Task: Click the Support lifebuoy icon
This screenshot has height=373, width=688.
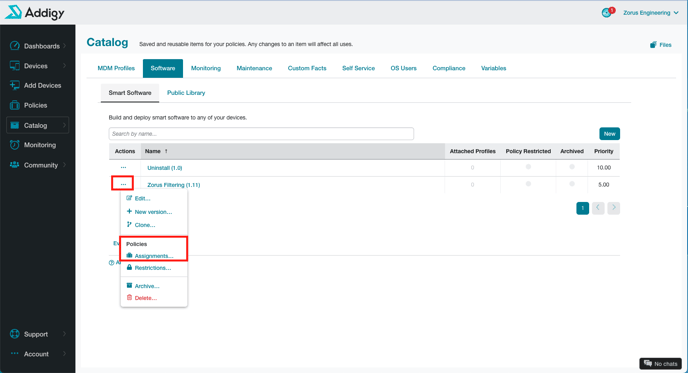Action: coord(14,334)
